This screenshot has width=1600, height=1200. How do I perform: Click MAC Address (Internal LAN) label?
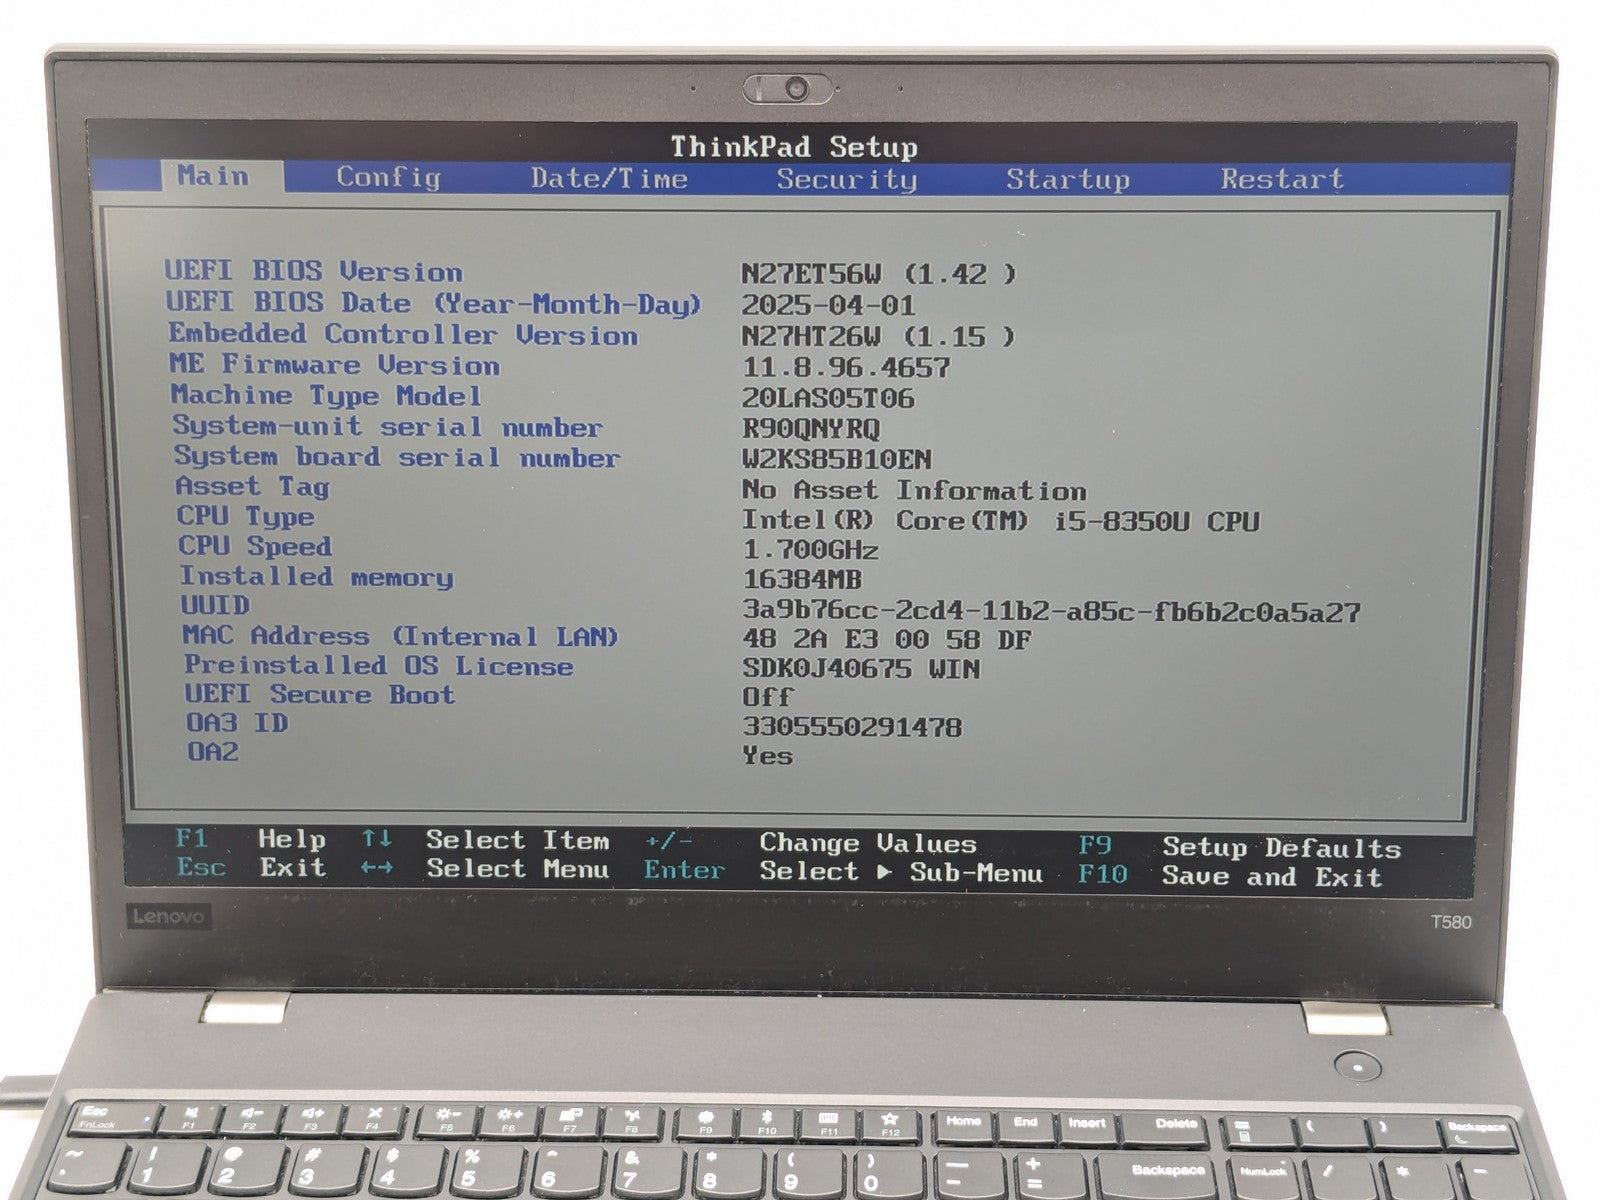tap(401, 636)
